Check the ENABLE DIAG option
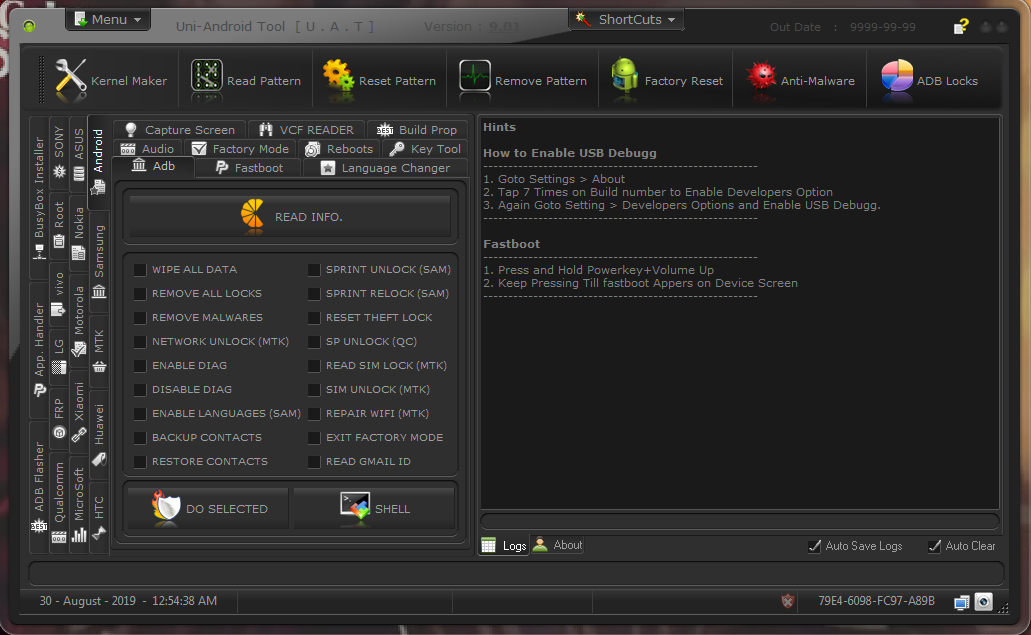 (x=139, y=365)
